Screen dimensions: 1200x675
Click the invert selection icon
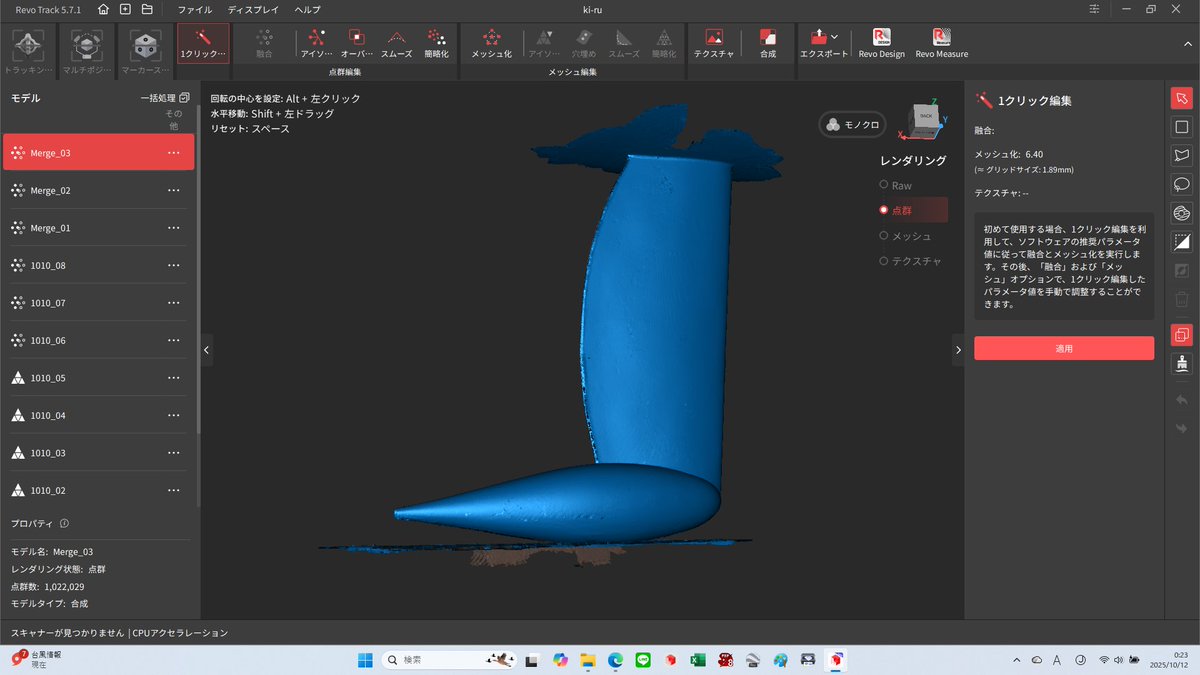tap(1181, 242)
